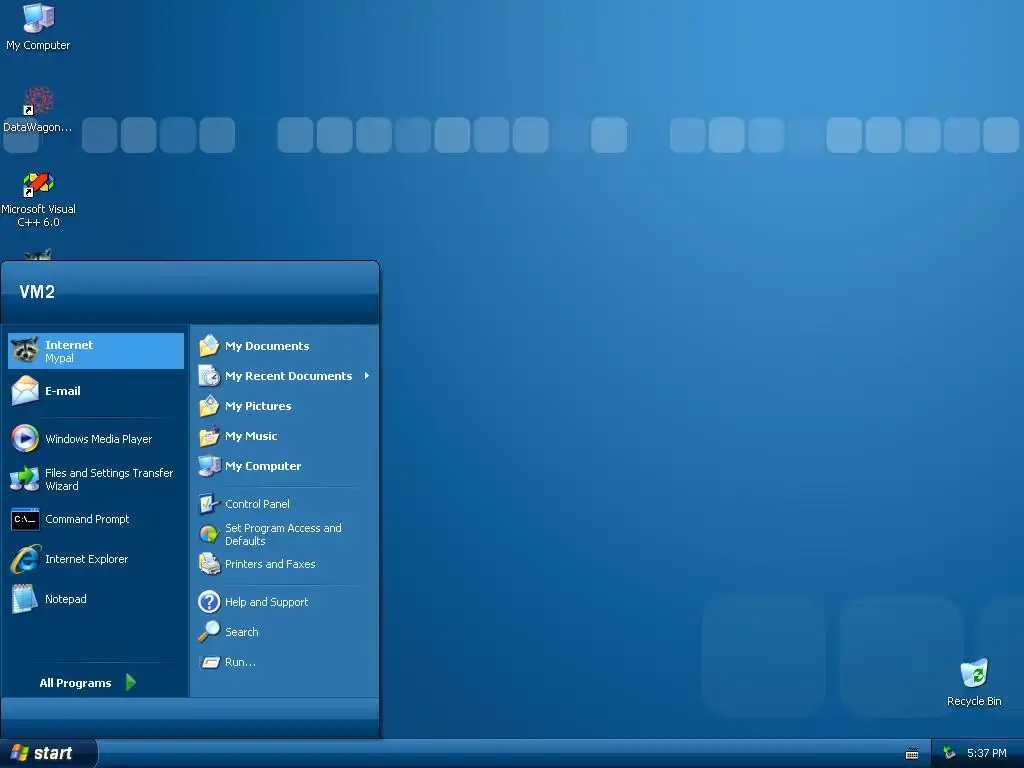Click the network tray icon

[x=949, y=753]
